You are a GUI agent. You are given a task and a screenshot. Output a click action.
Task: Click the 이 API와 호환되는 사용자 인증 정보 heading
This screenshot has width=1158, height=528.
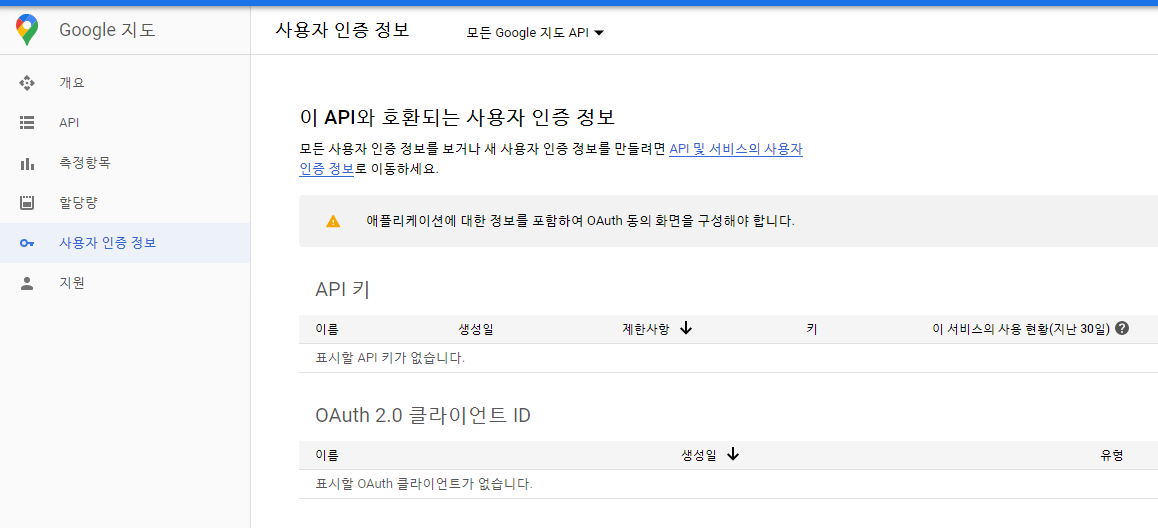457,117
